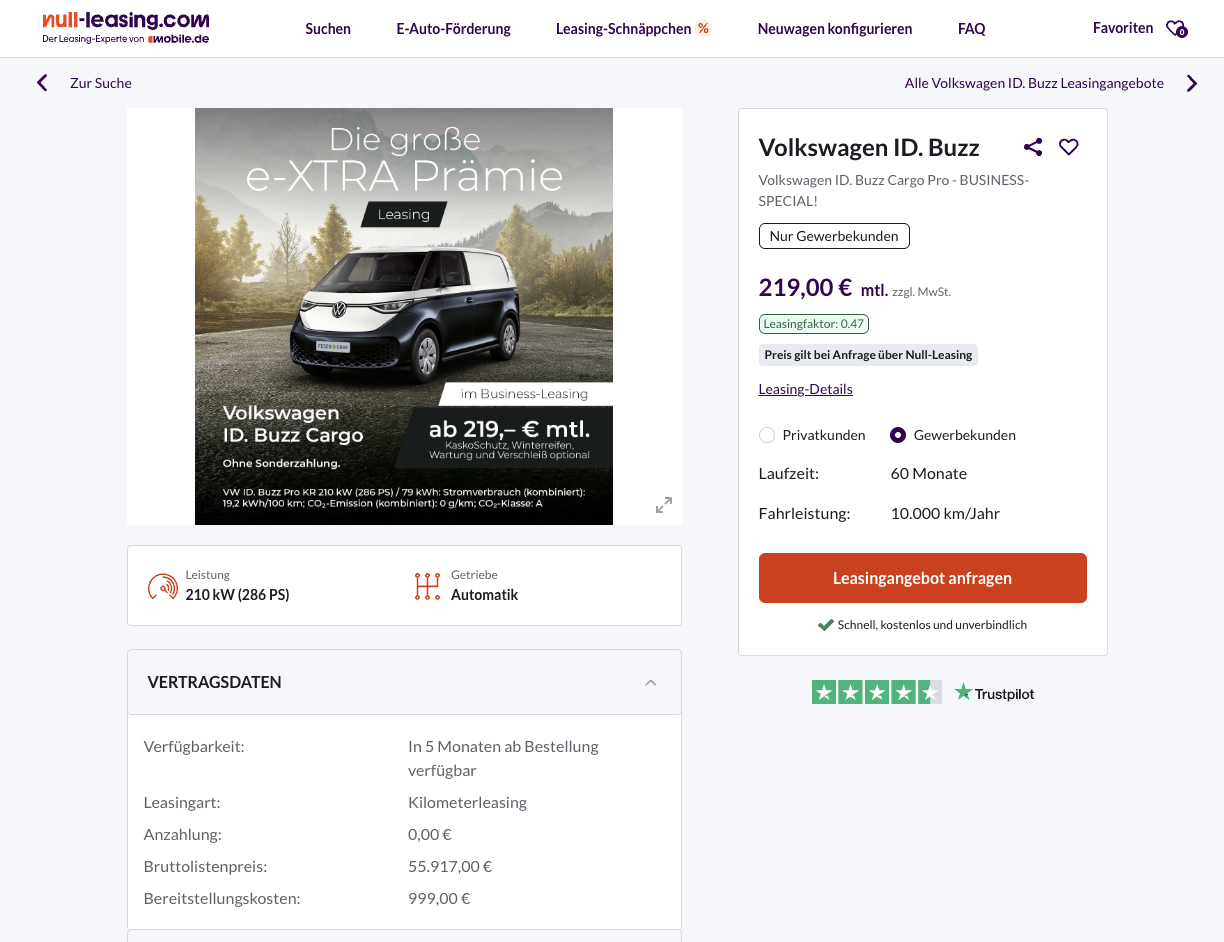Open the Suchen menu item
Viewport: 1224px width, 942px height.
click(328, 29)
